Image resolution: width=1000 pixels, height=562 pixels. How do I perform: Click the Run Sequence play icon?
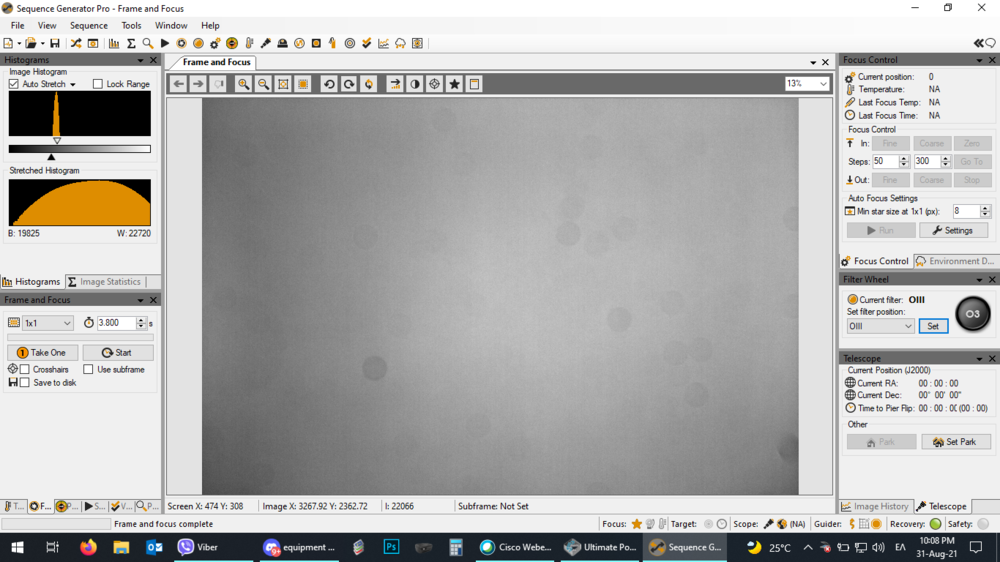(x=165, y=43)
